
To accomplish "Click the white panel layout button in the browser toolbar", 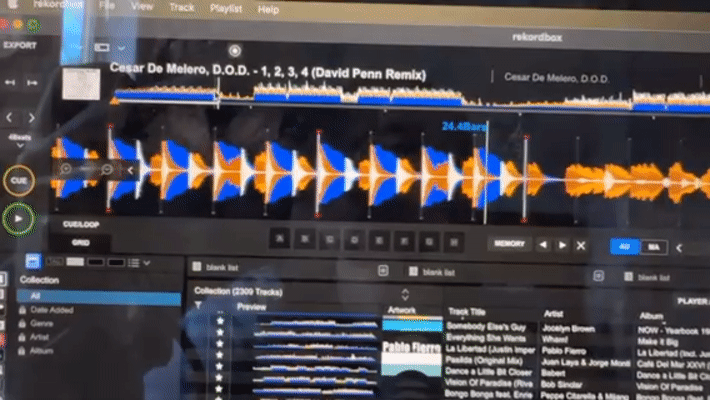I will pyautogui.click(x=75, y=262).
